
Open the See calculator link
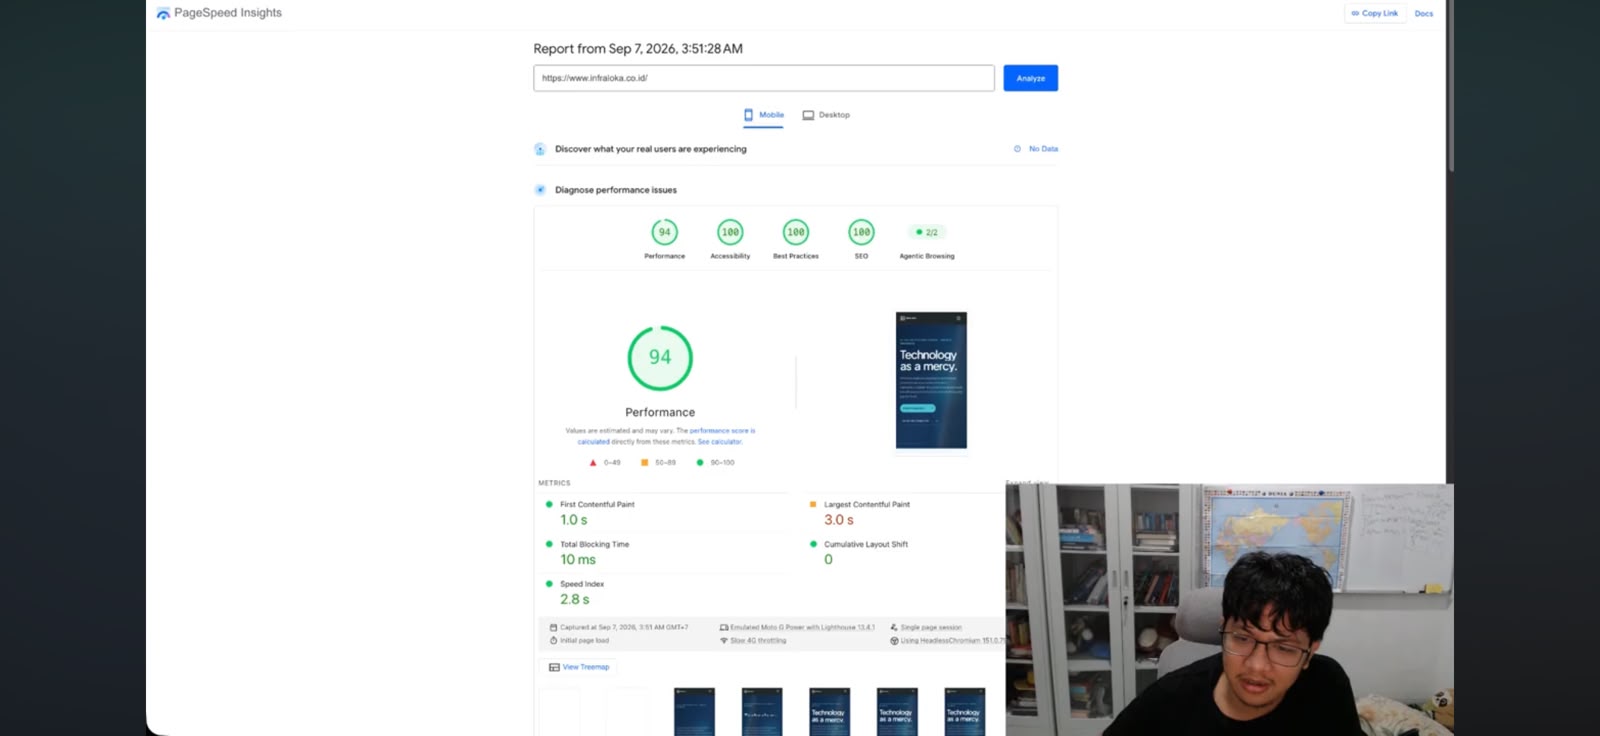pyautogui.click(x=720, y=441)
